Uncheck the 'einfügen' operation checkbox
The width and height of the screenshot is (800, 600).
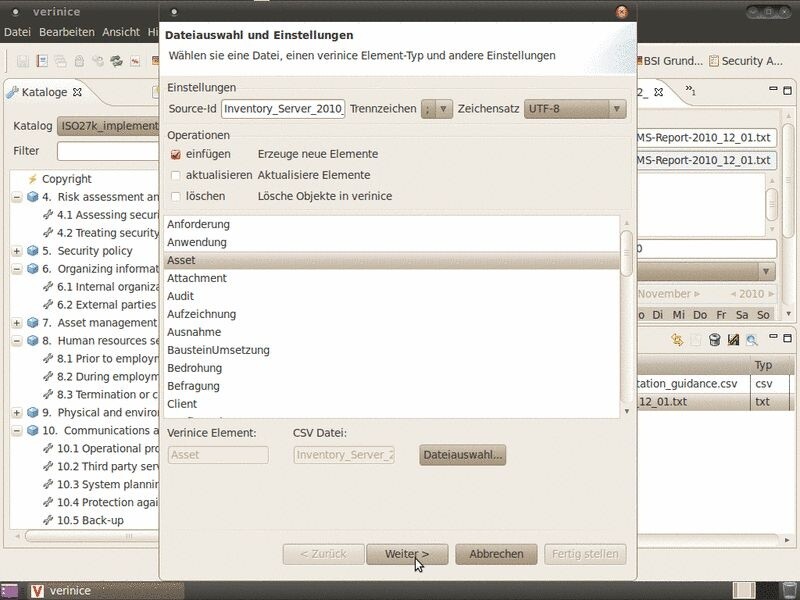[x=176, y=154]
